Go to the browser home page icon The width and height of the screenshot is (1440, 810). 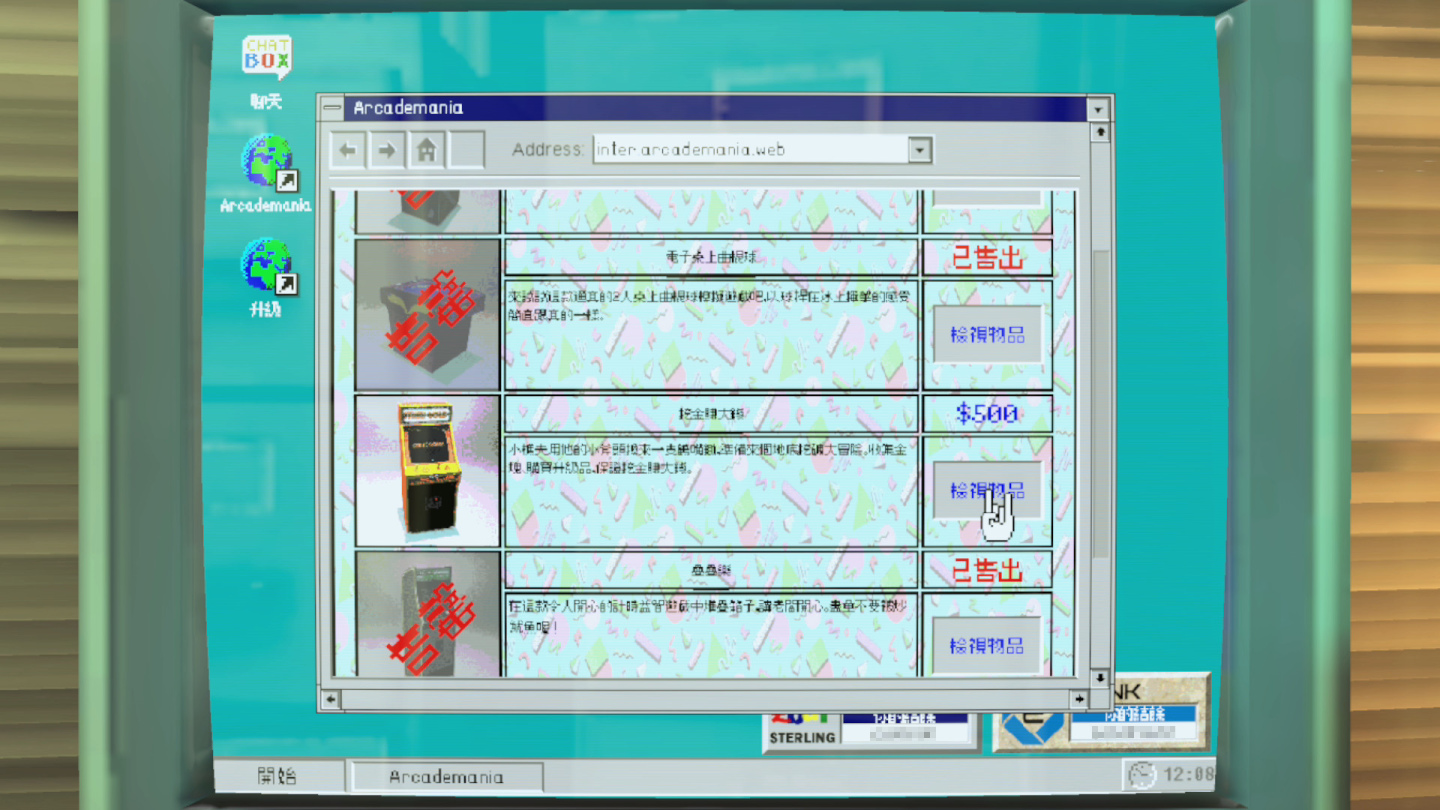pyautogui.click(x=427, y=151)
